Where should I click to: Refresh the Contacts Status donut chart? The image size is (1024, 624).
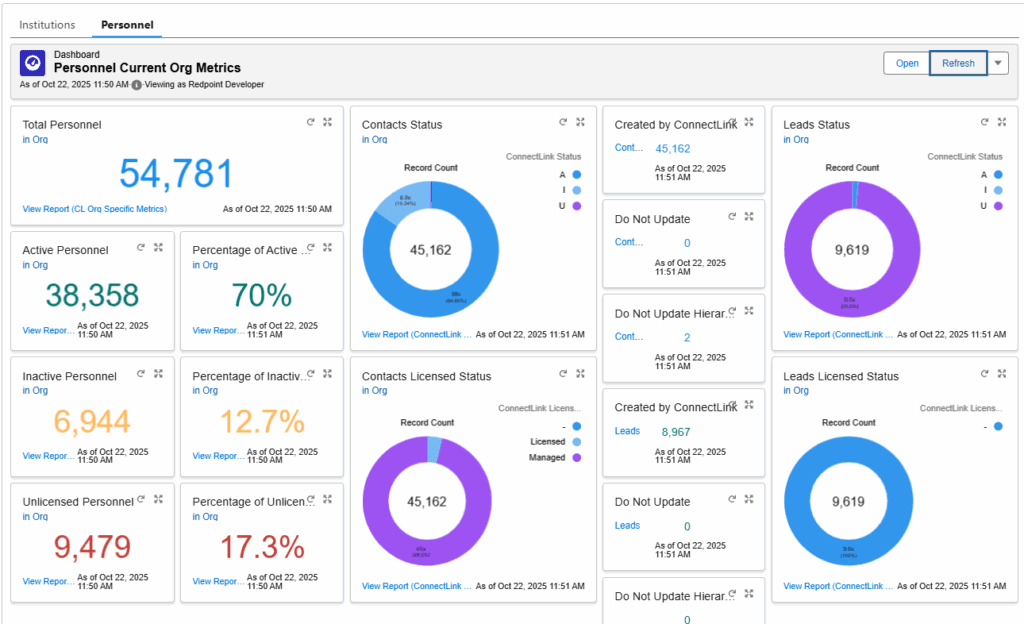(563, 121)
